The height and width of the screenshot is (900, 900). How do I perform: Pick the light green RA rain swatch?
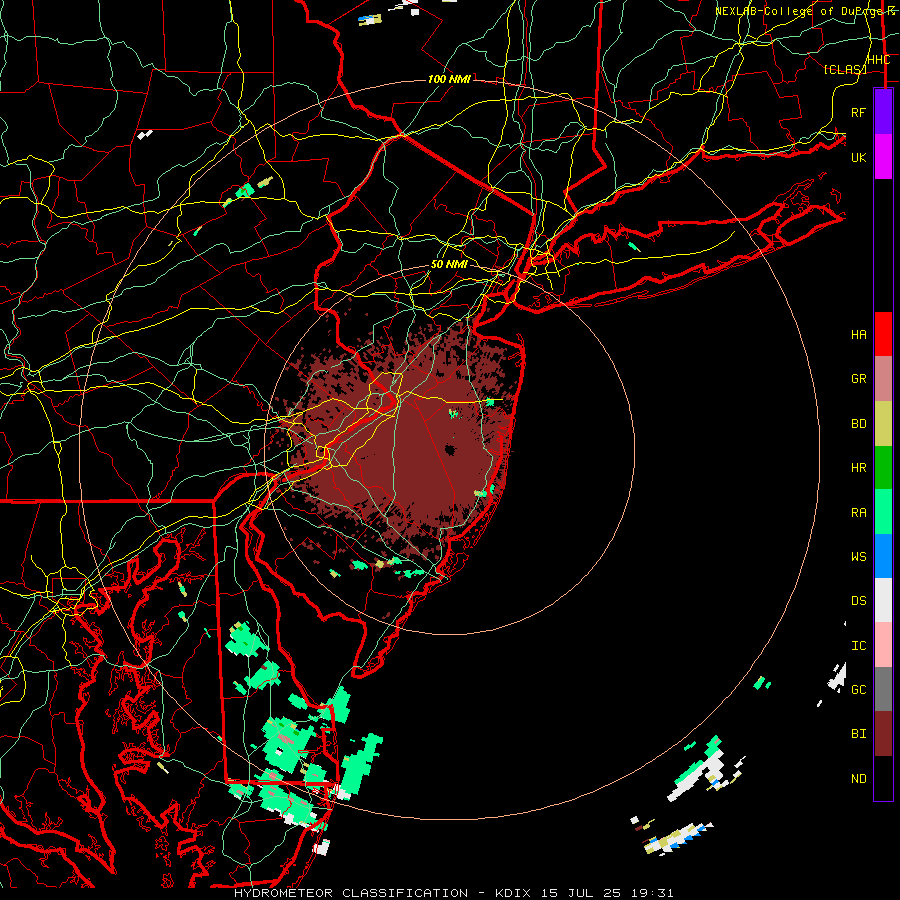pos(883,512)
